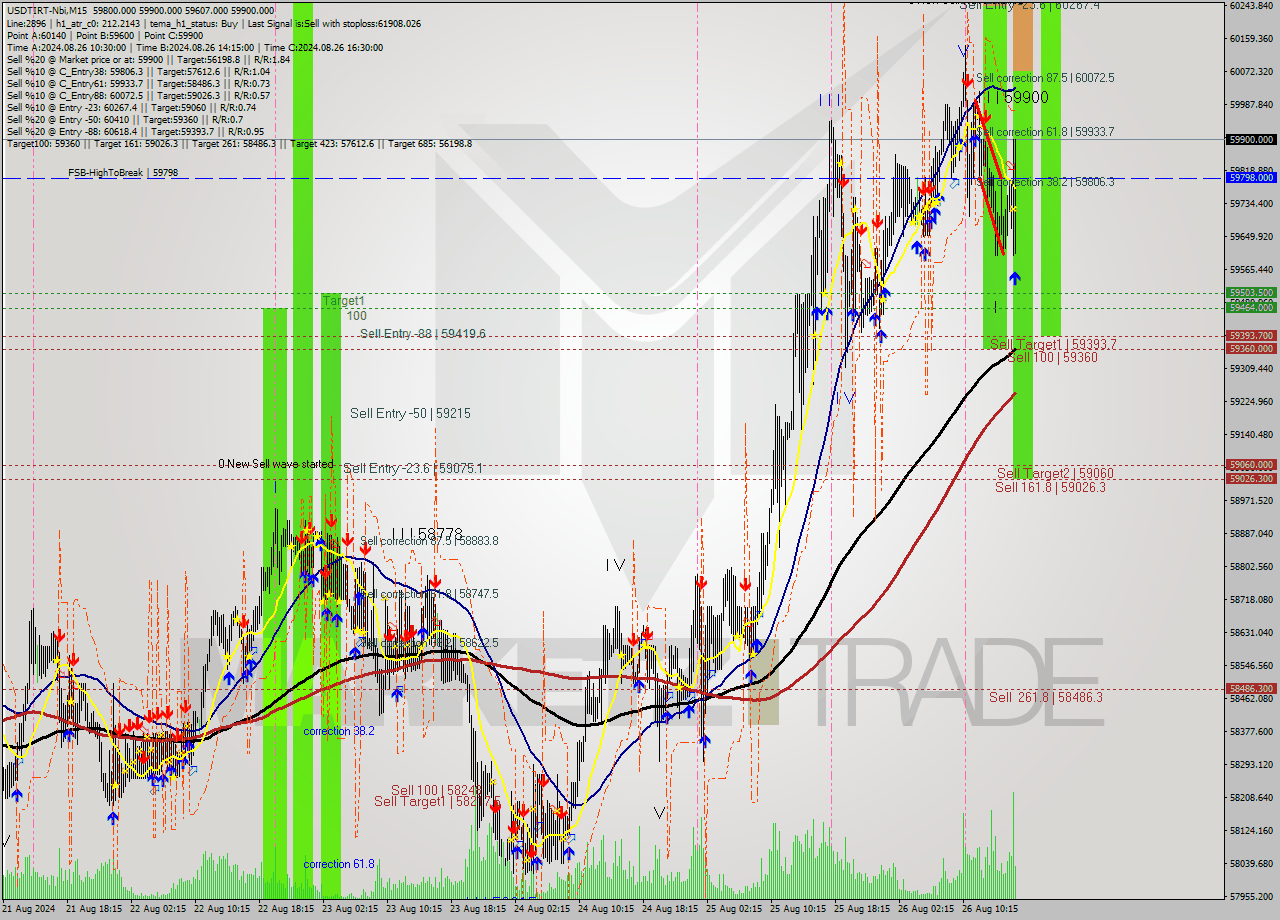Image resolution: width=1280 pixels, height=920 pixels.
Task: Click the 0 New Sell wave started label
Action: coord(276,464)
